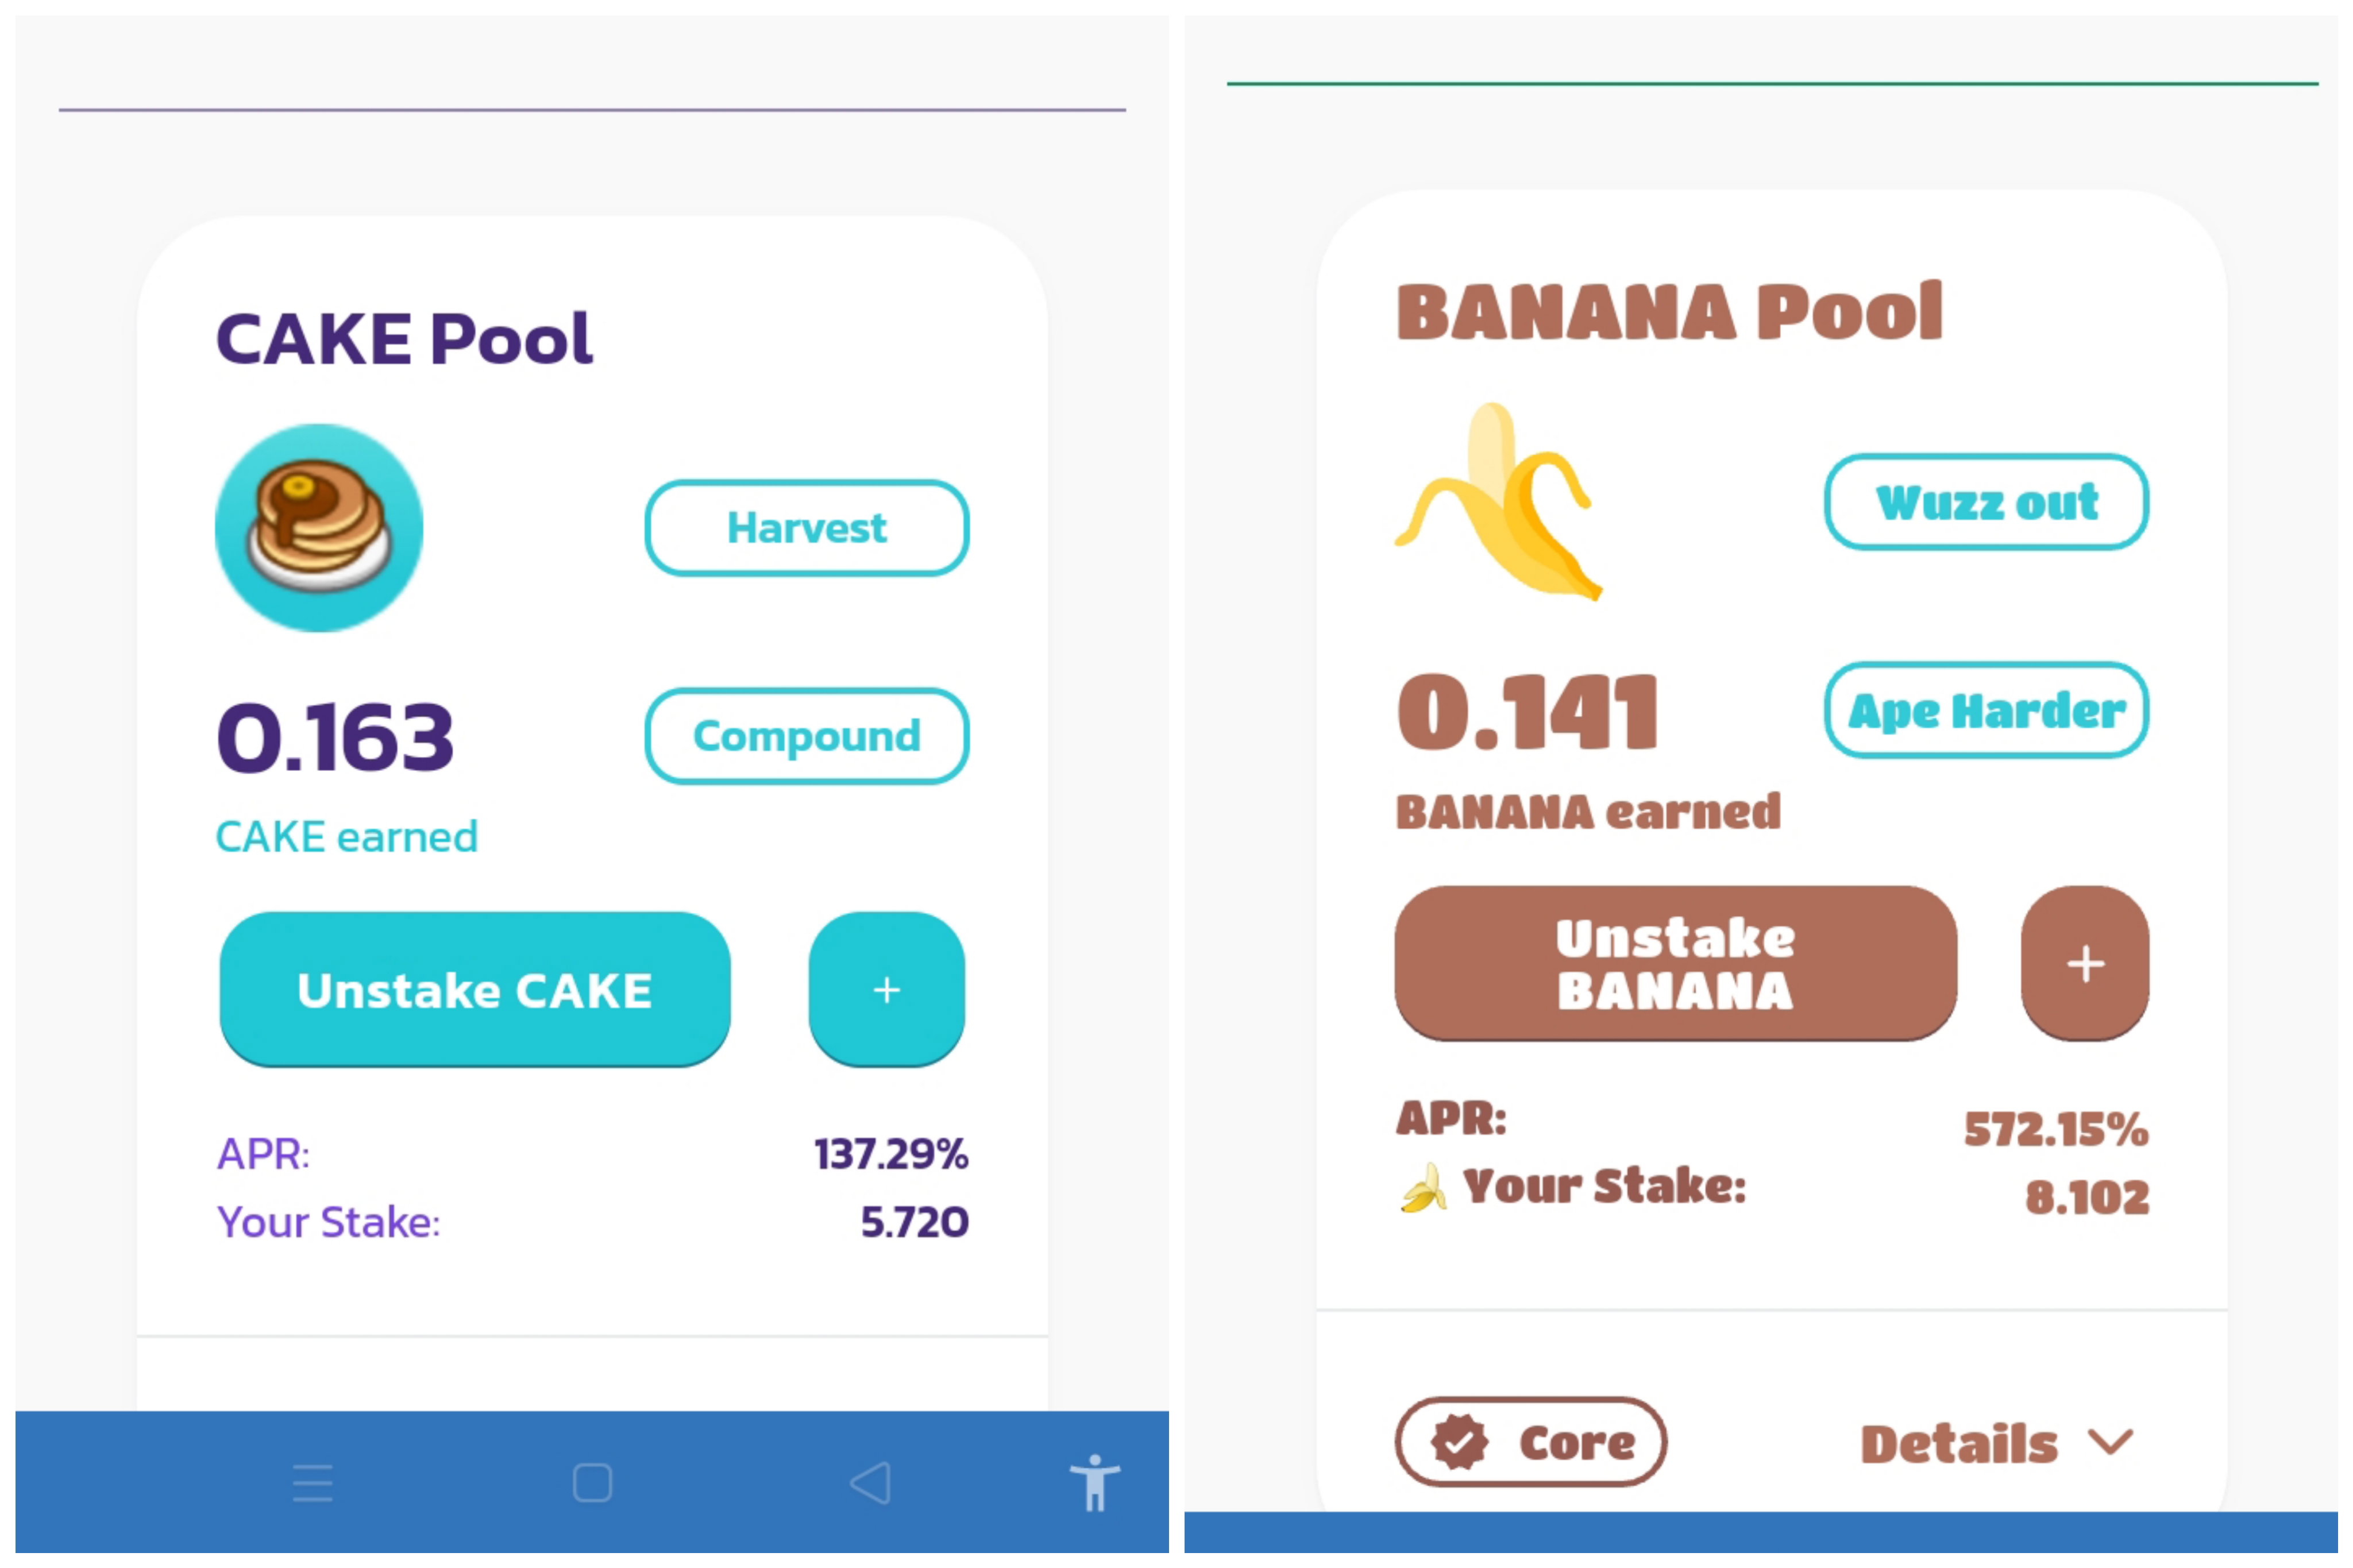Viewport: 2353px width, 1568px height.
Task: Click the Core badge checkmark icon
Action: point(1459,1442)
